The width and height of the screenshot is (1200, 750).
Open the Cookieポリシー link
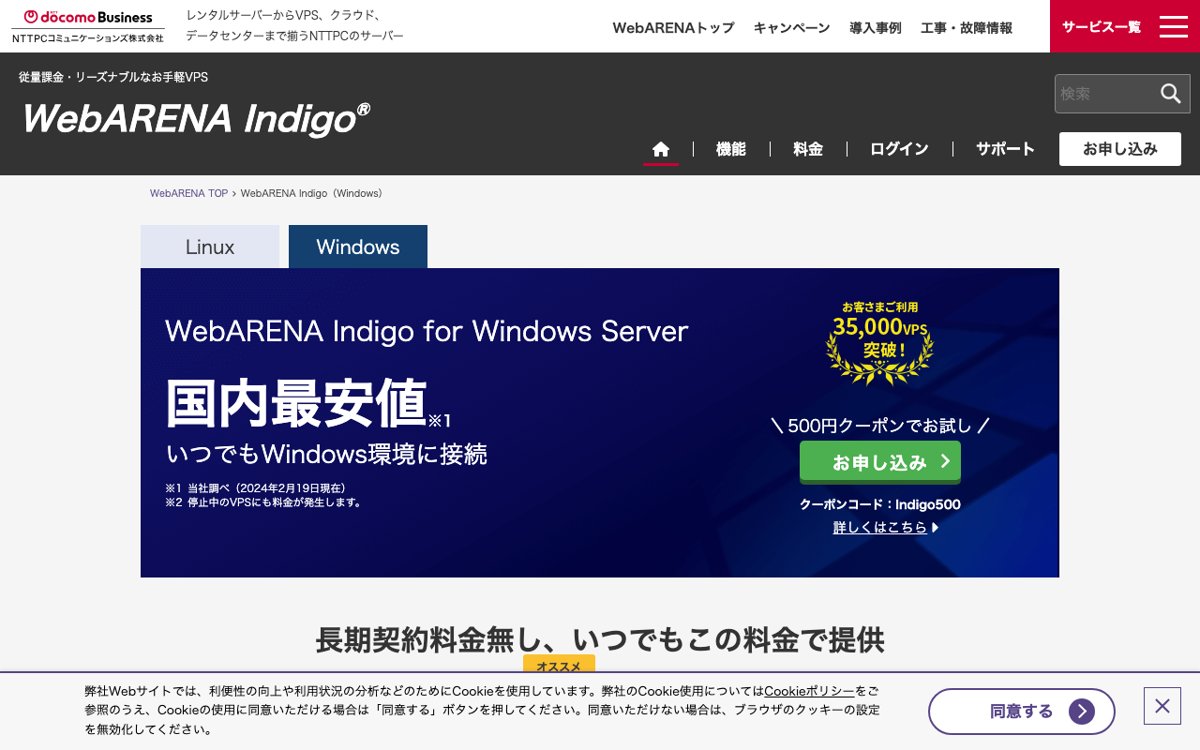[x=809, y=691]
